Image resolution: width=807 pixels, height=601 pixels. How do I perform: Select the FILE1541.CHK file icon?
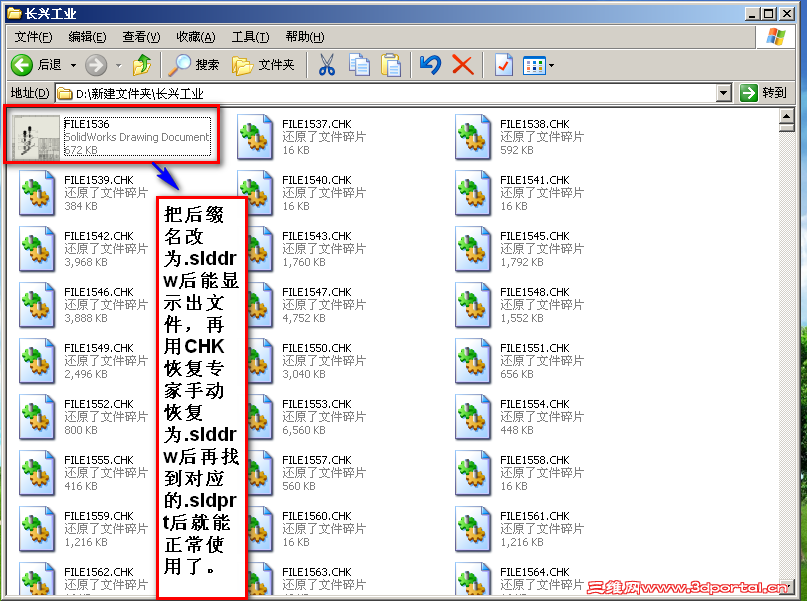pyautogui.click(x=472, y=193)
